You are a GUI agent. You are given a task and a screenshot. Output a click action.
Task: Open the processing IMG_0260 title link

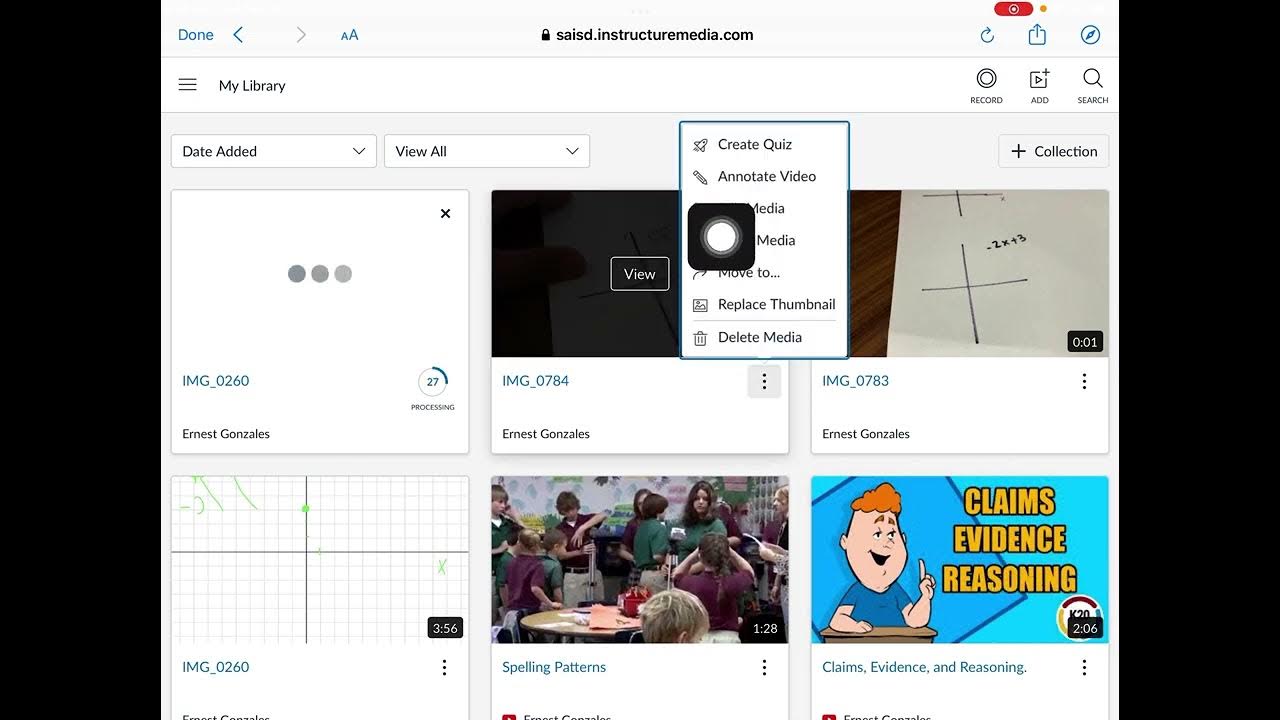(215, 380)
